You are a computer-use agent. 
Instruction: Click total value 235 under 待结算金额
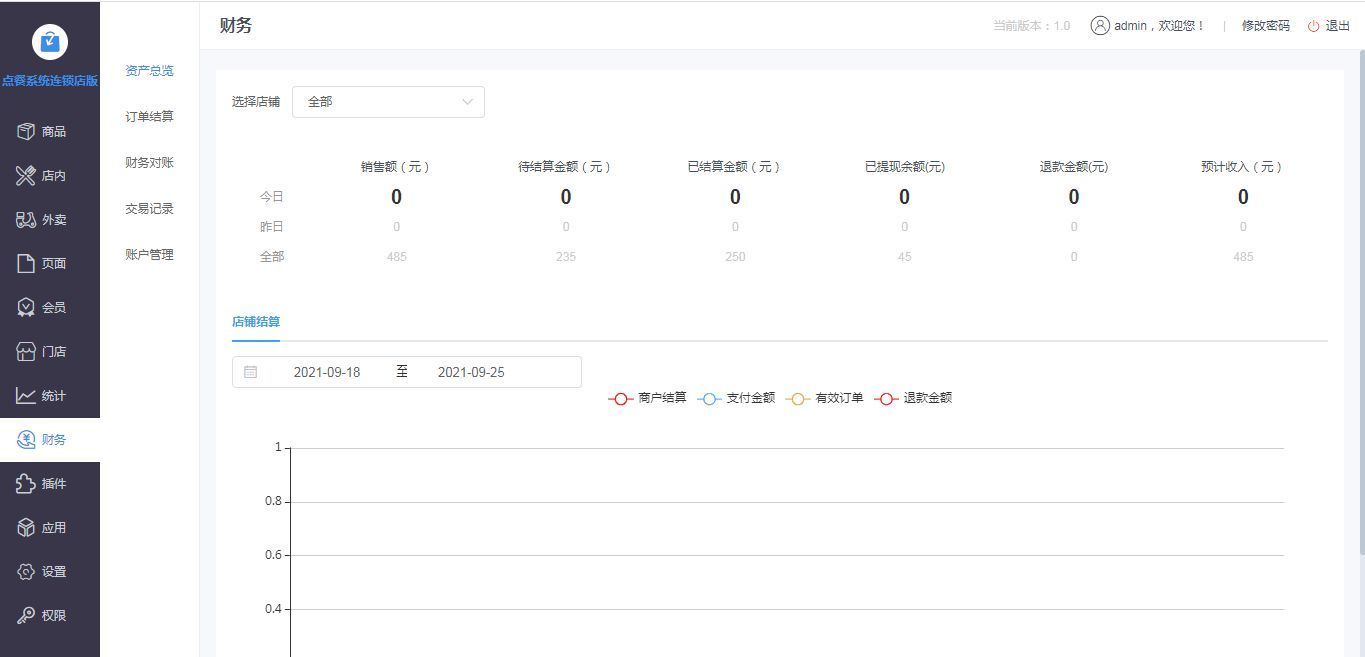click(566, 257)
